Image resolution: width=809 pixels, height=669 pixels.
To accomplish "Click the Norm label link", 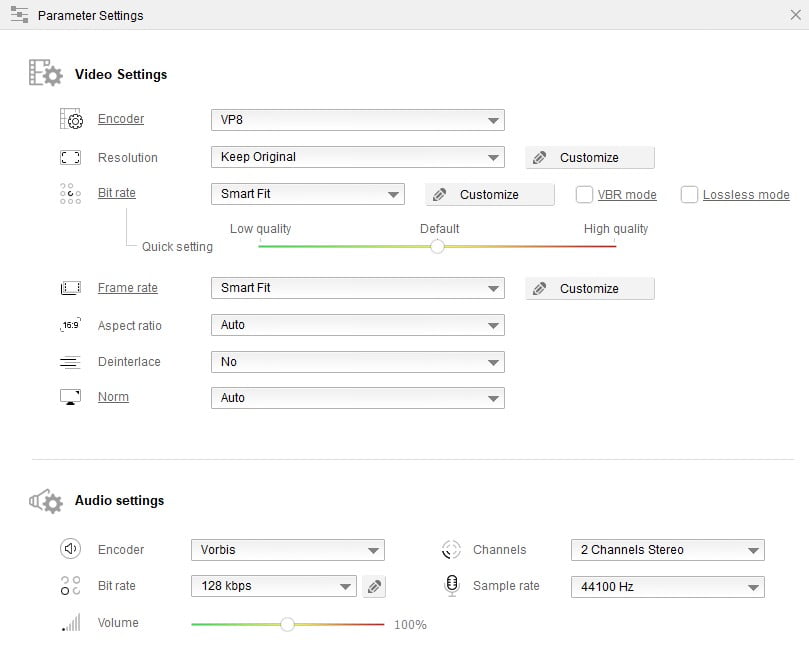I will click(x=113, y=397).
